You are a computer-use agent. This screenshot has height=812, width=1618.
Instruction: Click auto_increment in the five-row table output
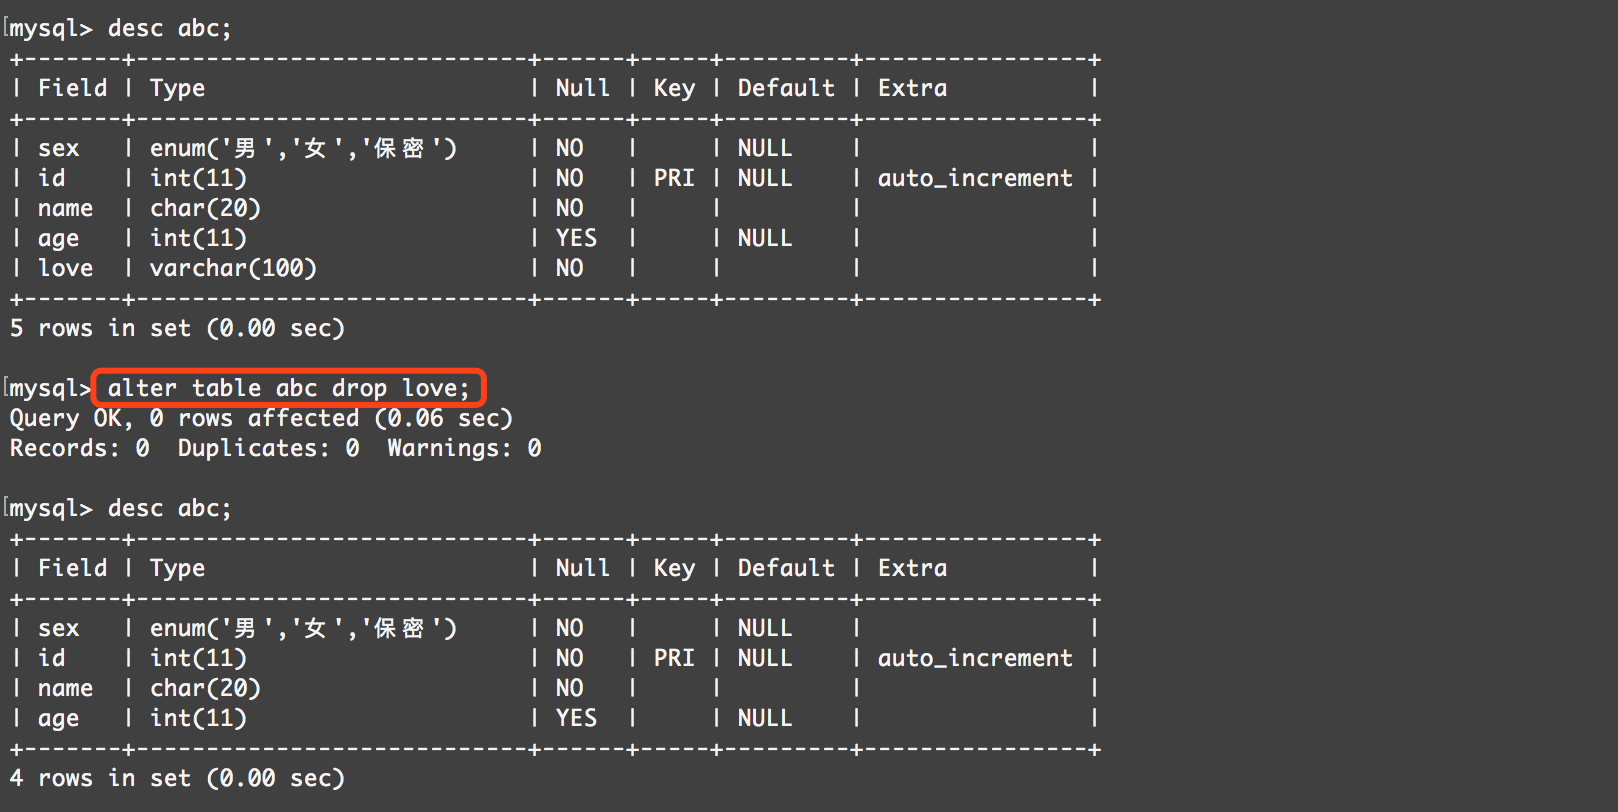975,178
